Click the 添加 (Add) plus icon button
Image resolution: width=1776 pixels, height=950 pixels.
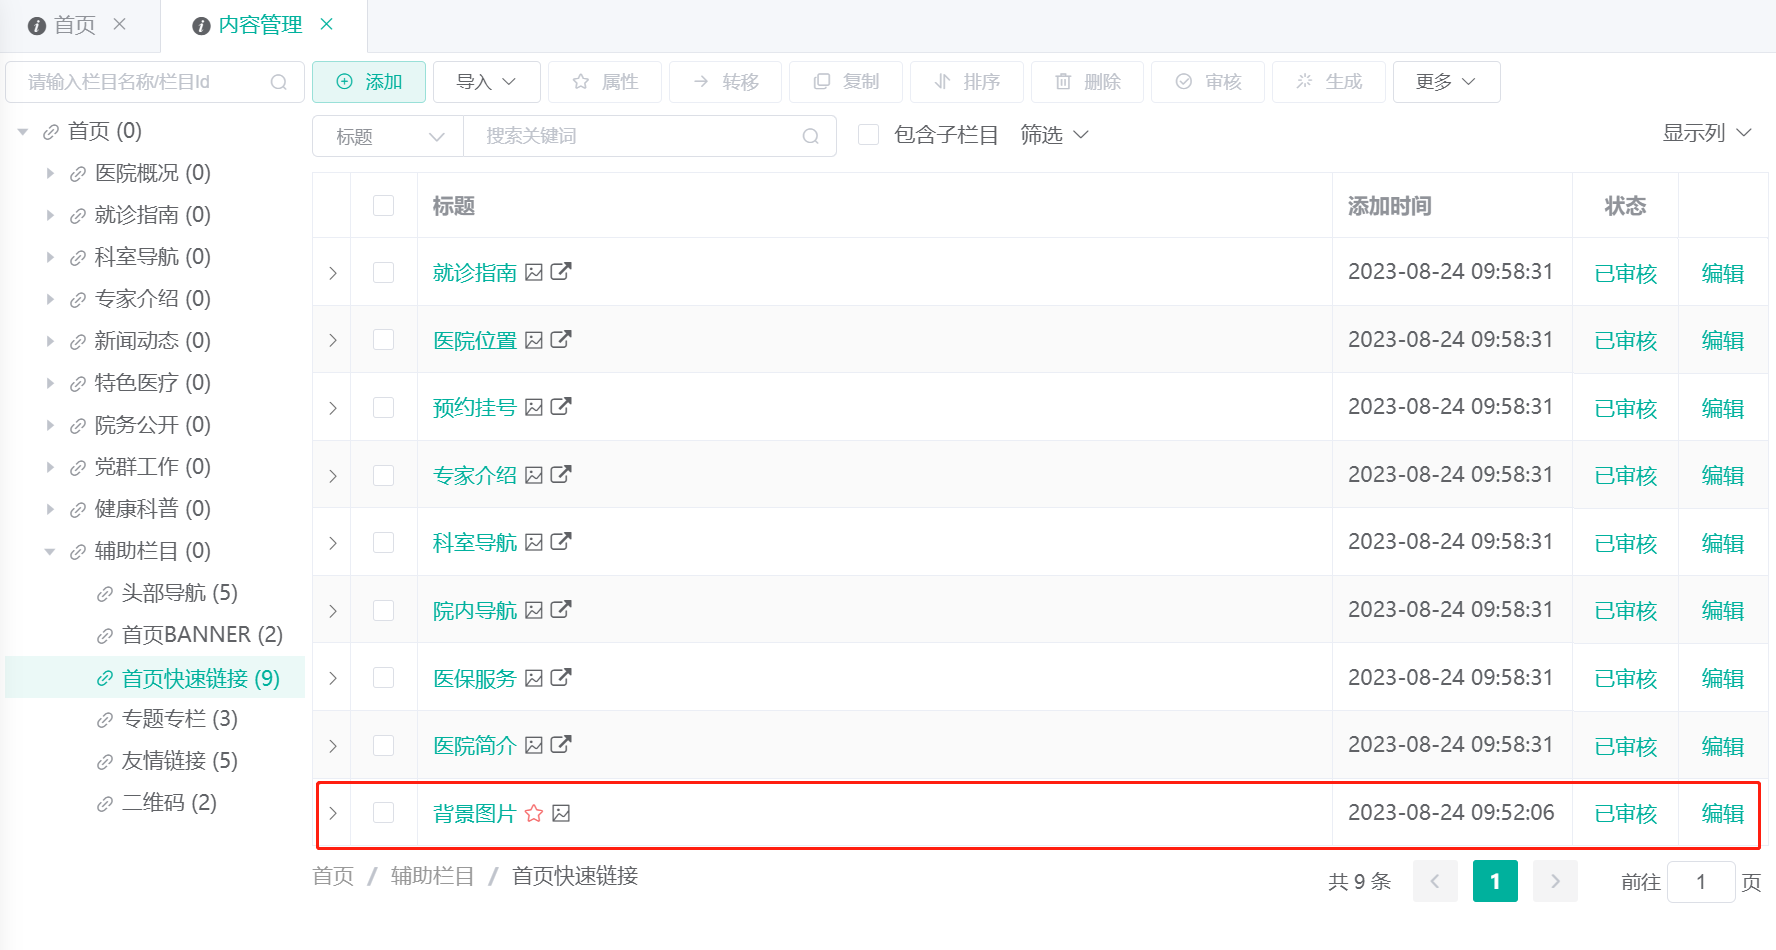[x=344, y=82]
